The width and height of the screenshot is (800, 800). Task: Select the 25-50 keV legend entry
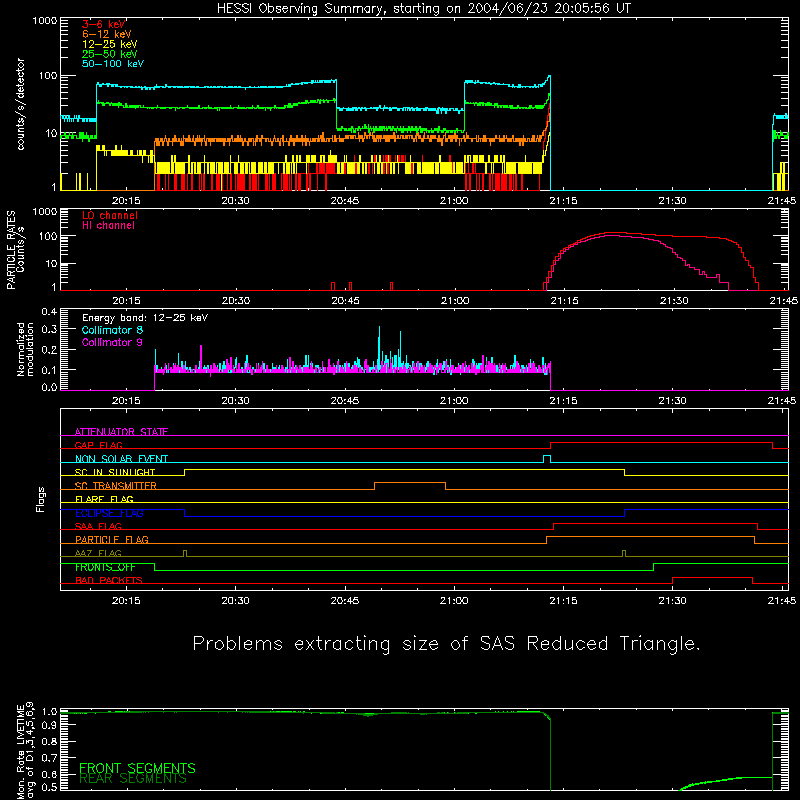109,54
